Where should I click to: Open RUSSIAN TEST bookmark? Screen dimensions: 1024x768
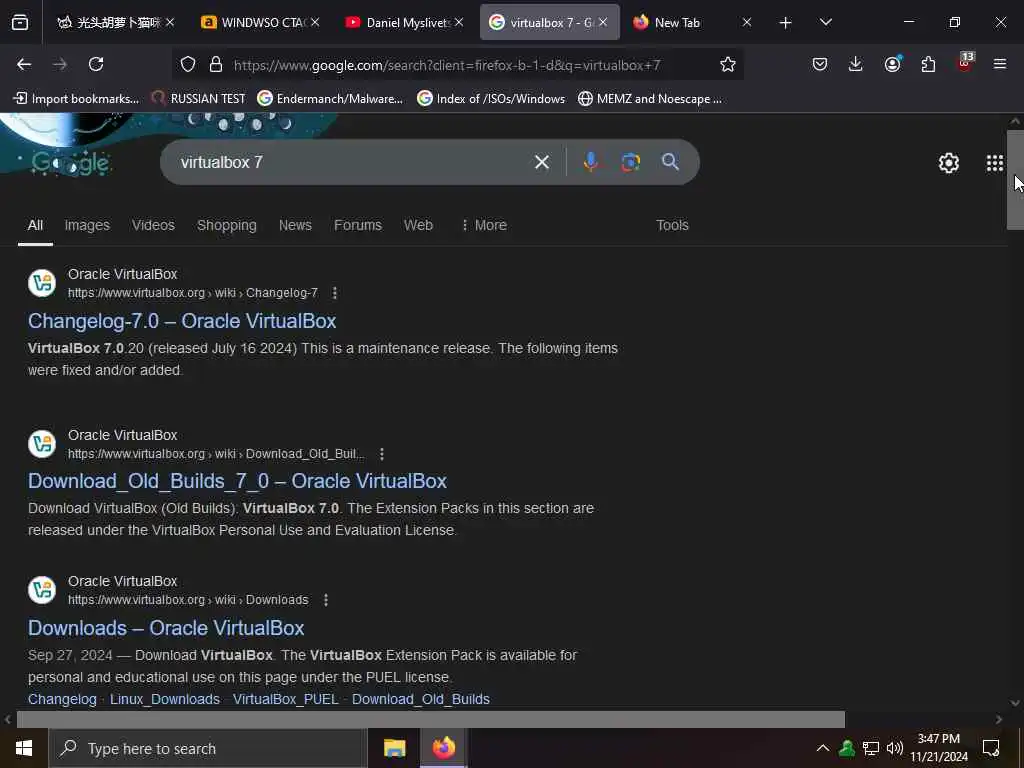pos(198,99)
